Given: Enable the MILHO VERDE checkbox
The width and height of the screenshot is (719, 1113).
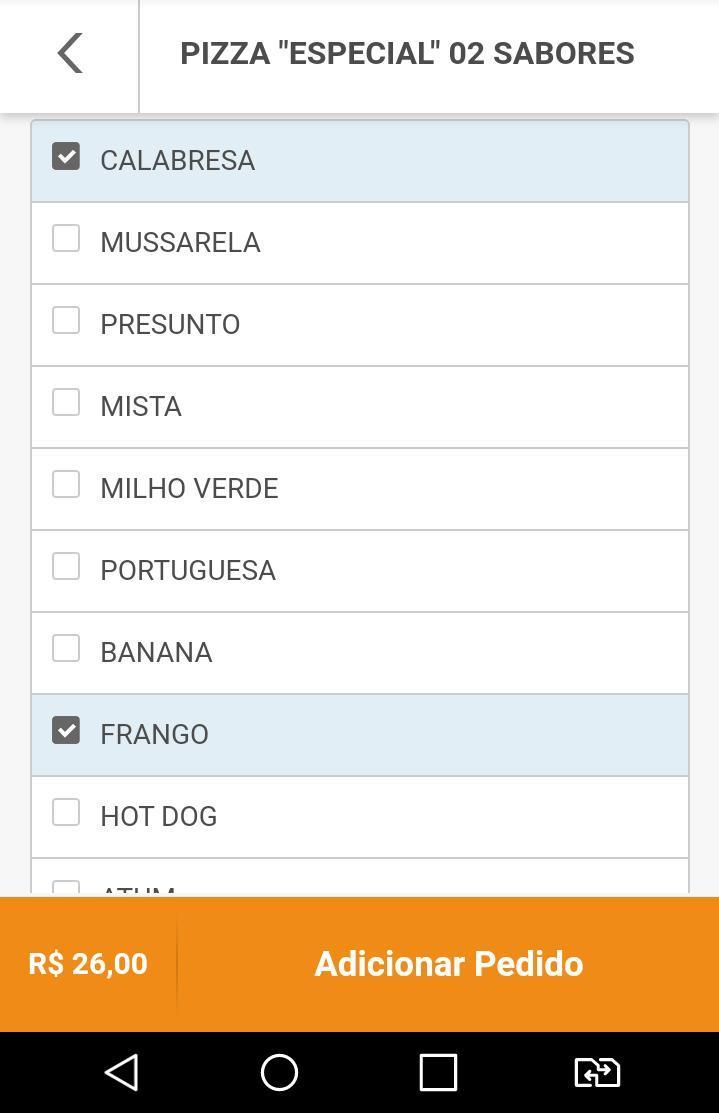Looking at the screenshot, I should 66,485.
